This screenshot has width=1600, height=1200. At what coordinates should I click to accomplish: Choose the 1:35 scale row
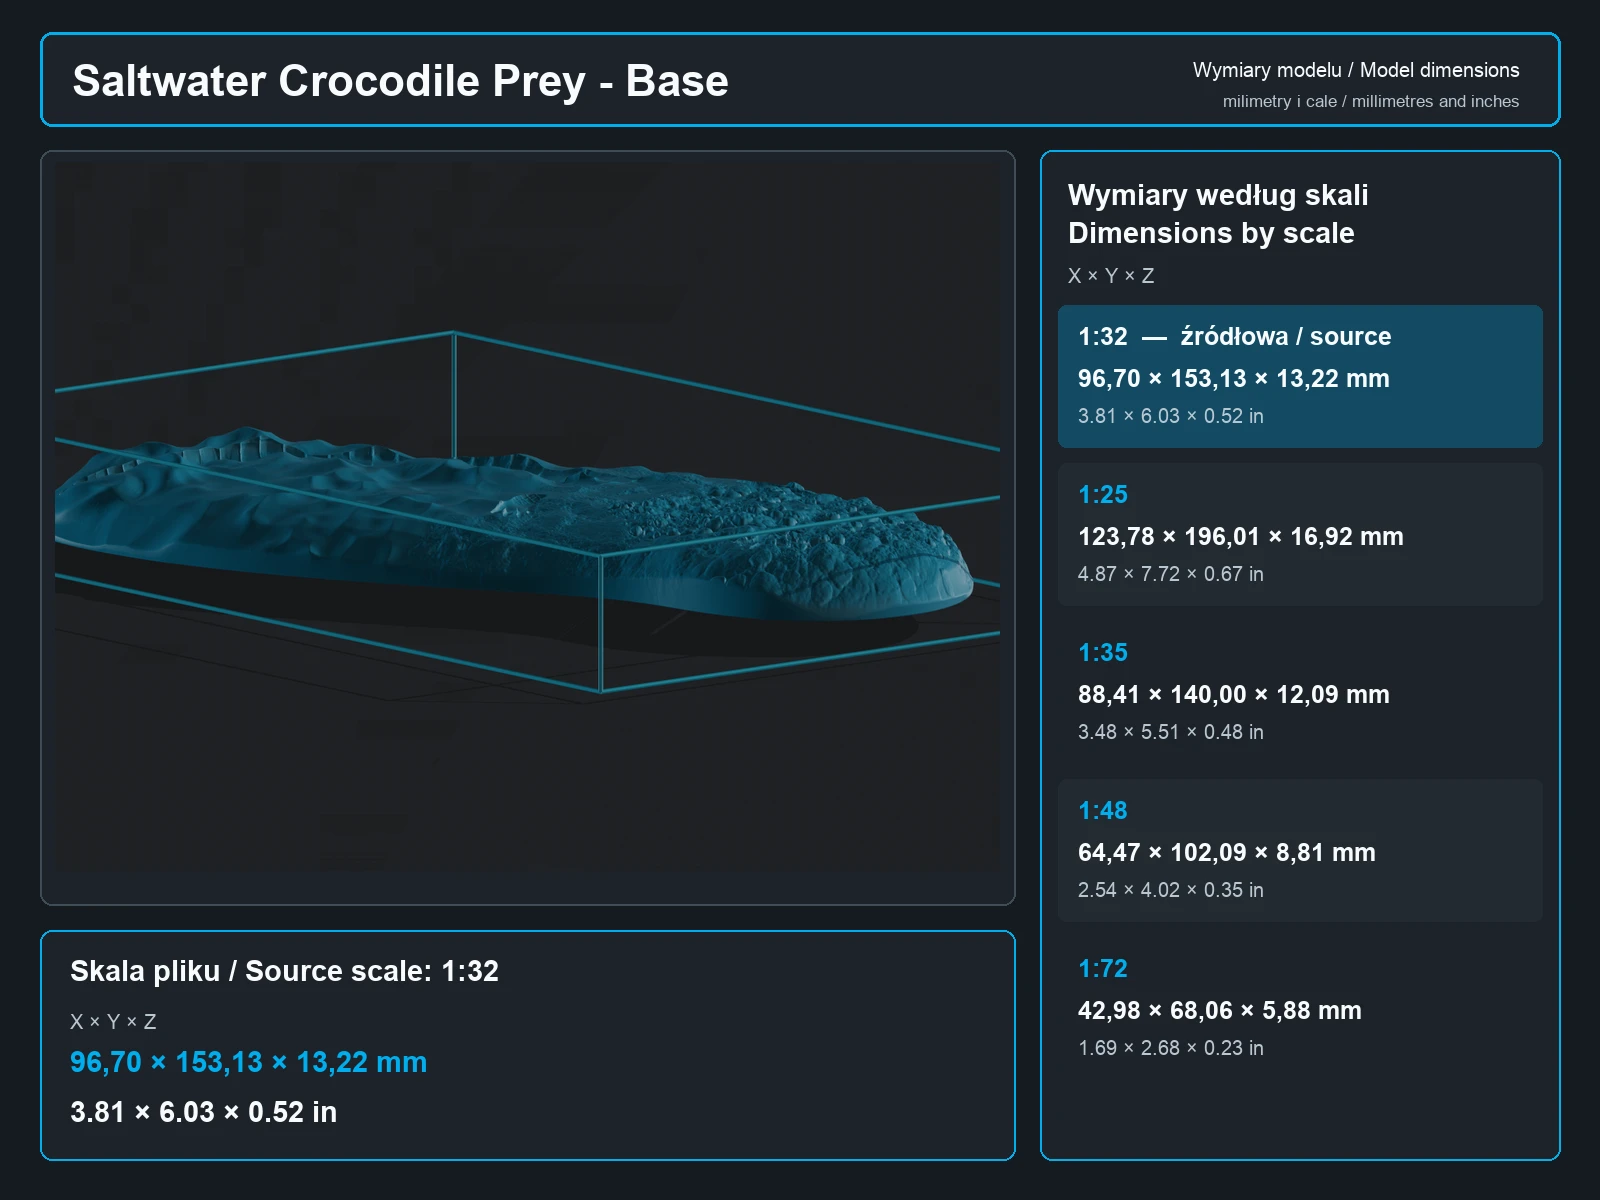(1300, 692)
